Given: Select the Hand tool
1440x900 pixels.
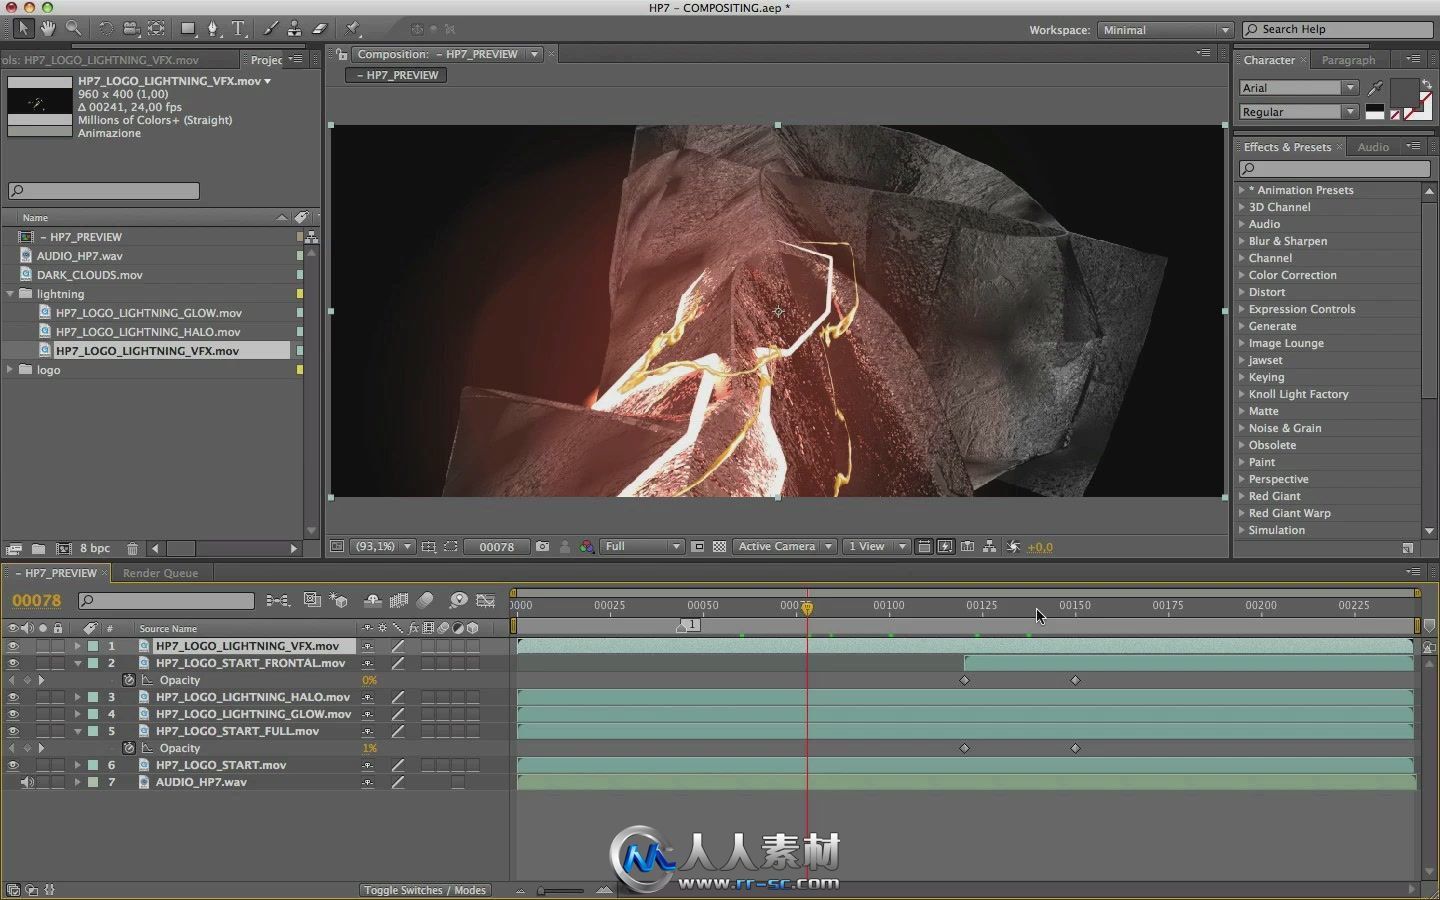Looking at the screenshot, I should (48, 29).
